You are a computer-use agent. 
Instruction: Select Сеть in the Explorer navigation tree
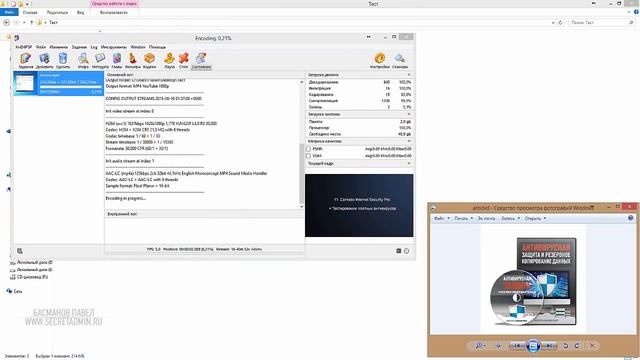tap(14, 291)
